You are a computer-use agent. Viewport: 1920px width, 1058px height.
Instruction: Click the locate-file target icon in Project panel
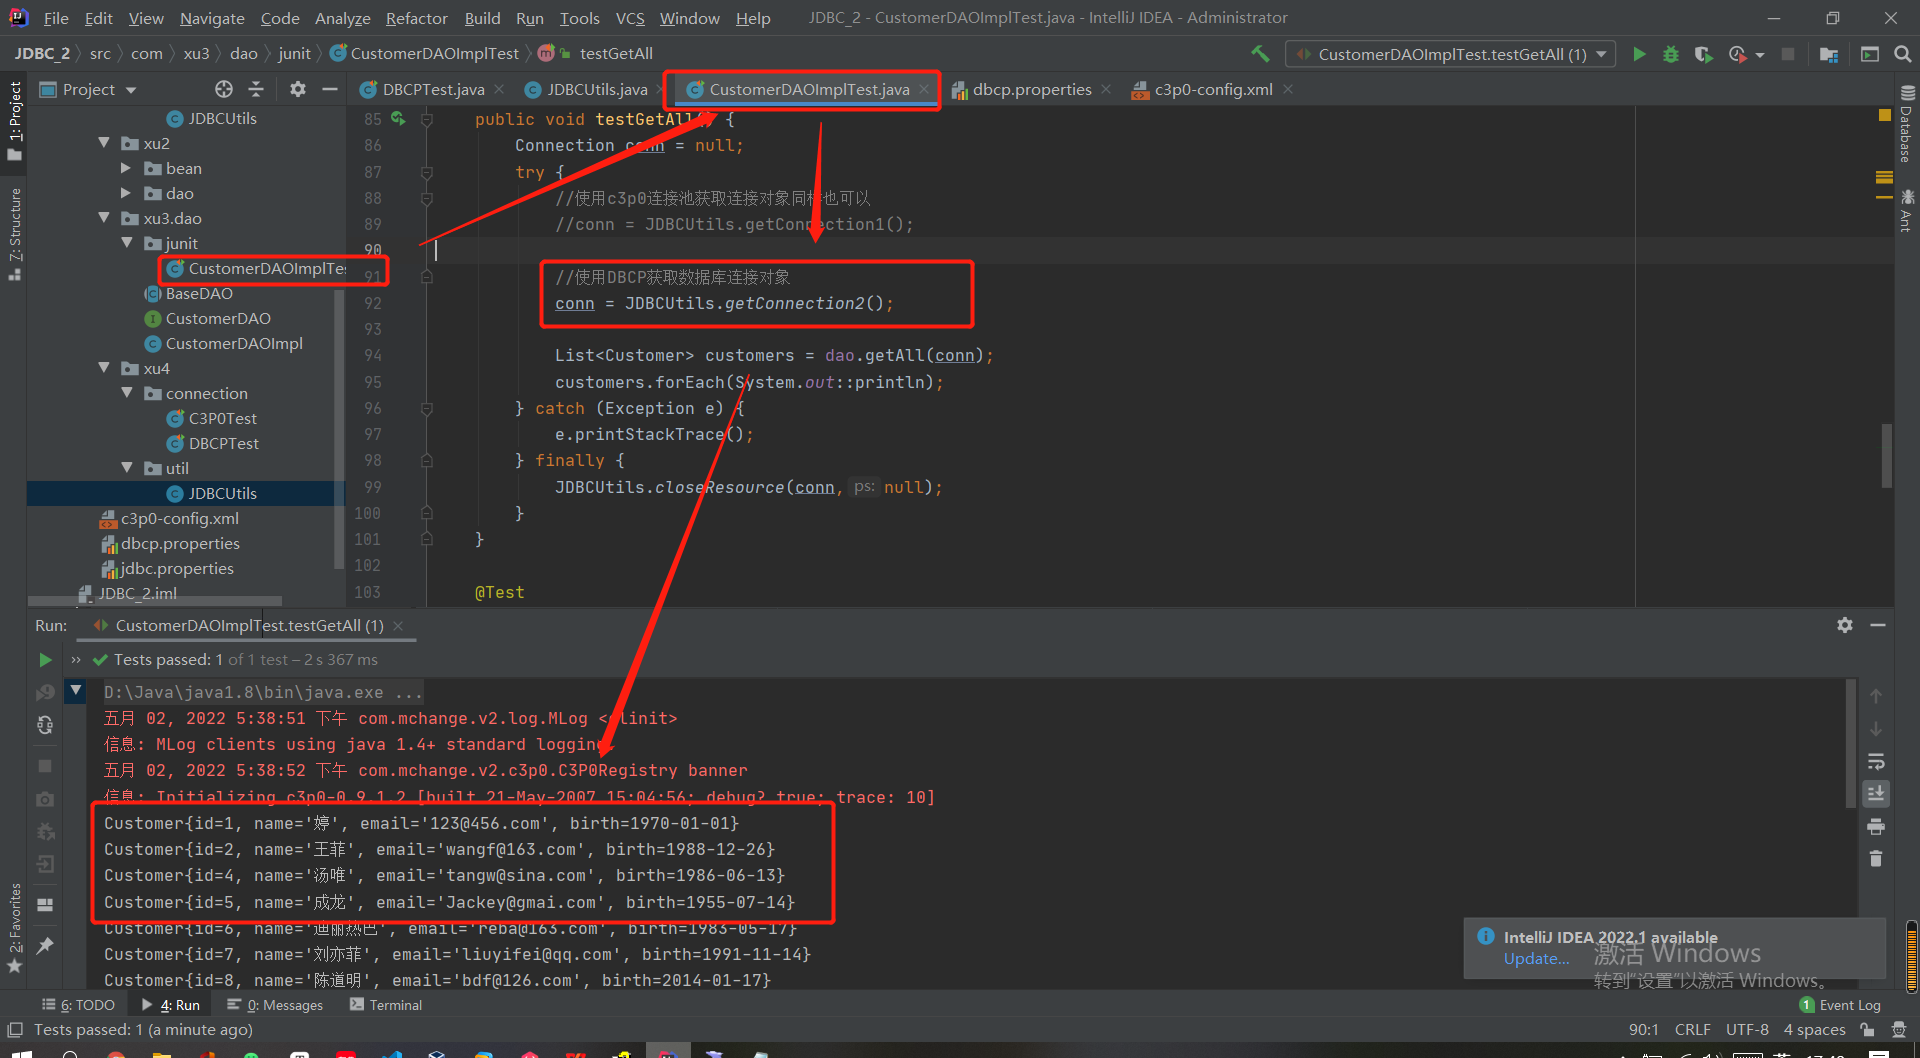224,89
